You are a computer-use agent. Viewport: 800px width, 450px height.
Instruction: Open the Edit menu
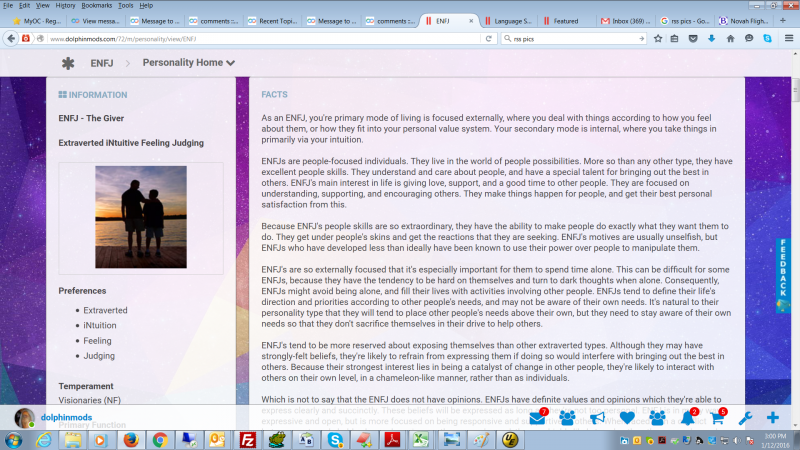tap(24, 6)
